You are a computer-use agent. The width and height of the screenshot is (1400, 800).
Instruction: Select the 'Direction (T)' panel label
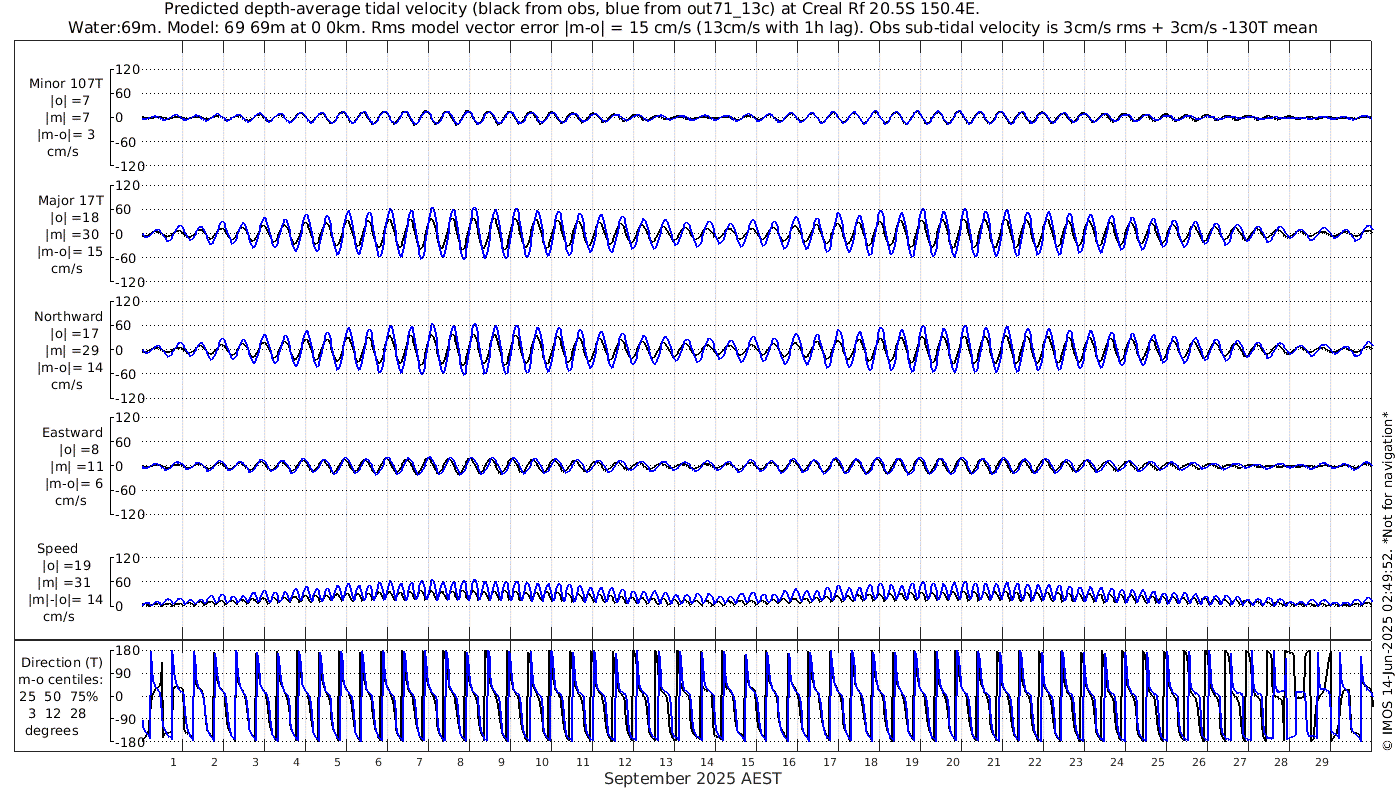tap(62, 663)
